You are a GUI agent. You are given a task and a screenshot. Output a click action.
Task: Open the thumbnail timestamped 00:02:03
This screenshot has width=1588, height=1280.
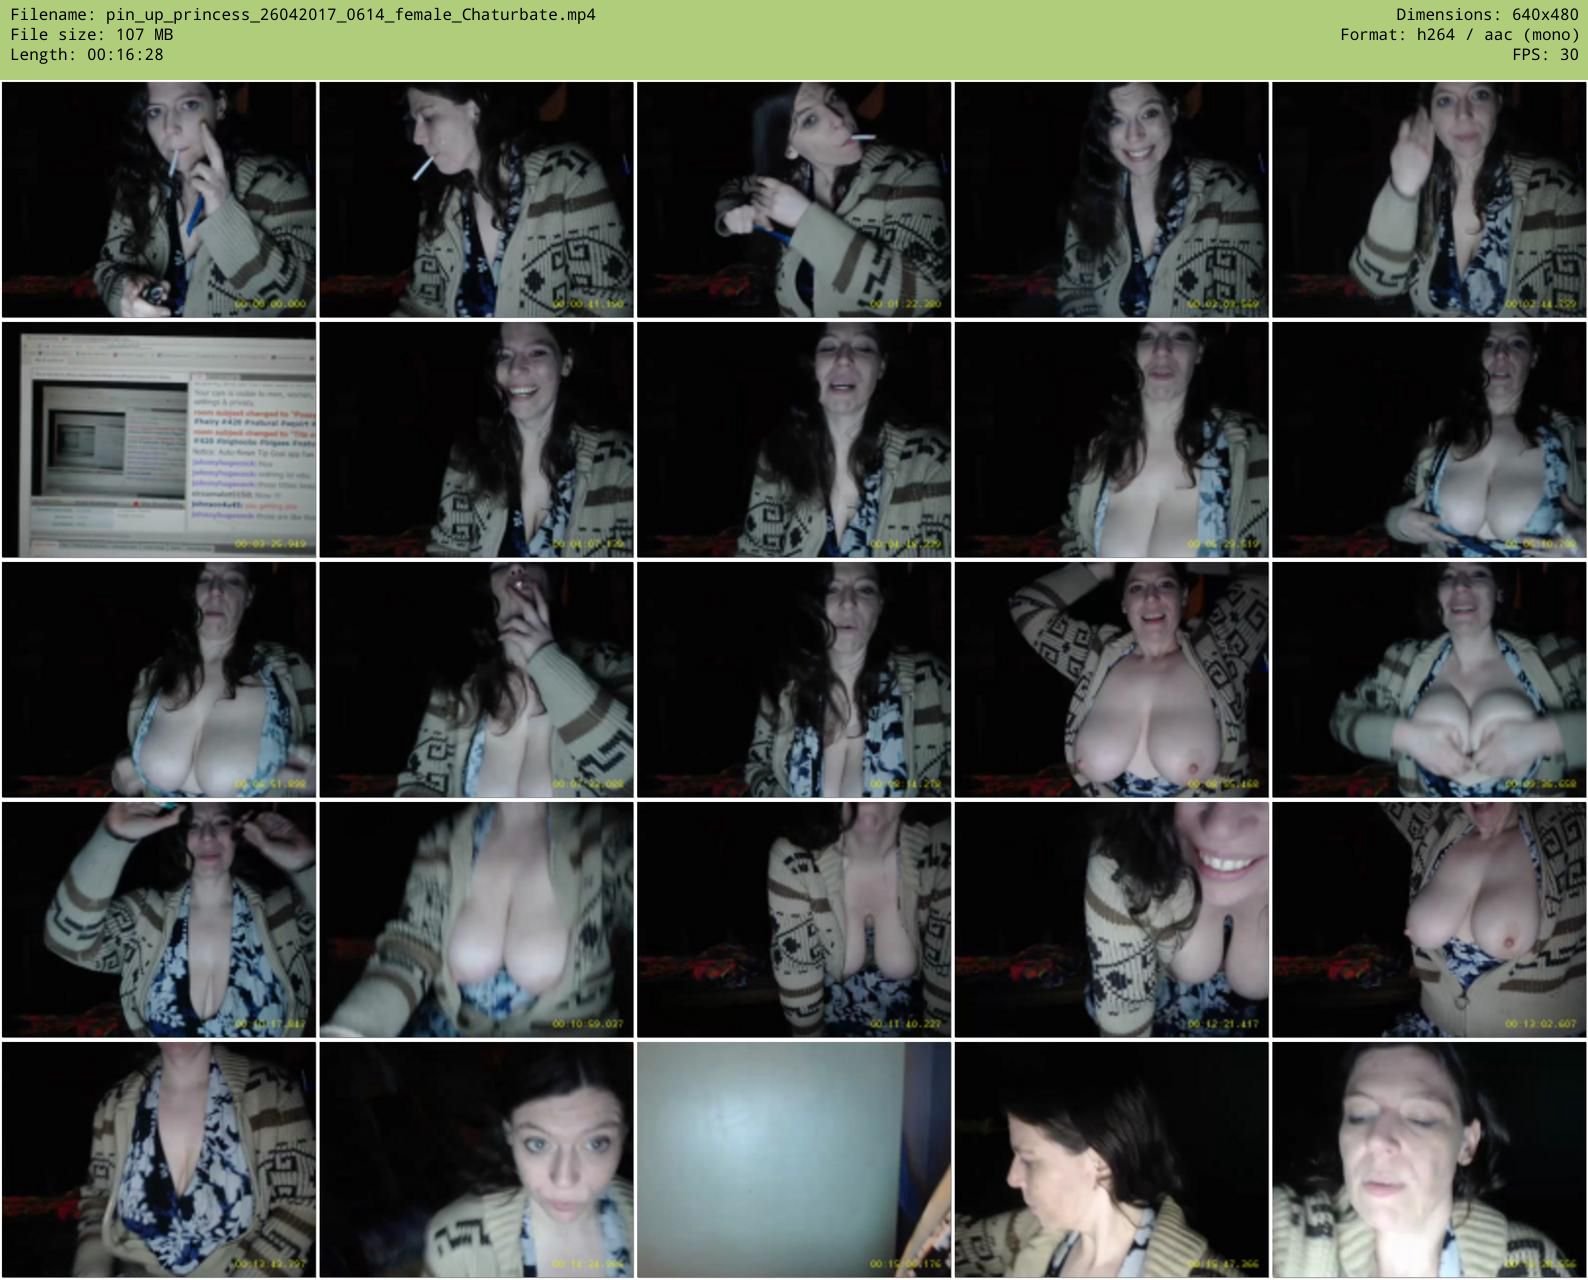(x=1111, y=200)
